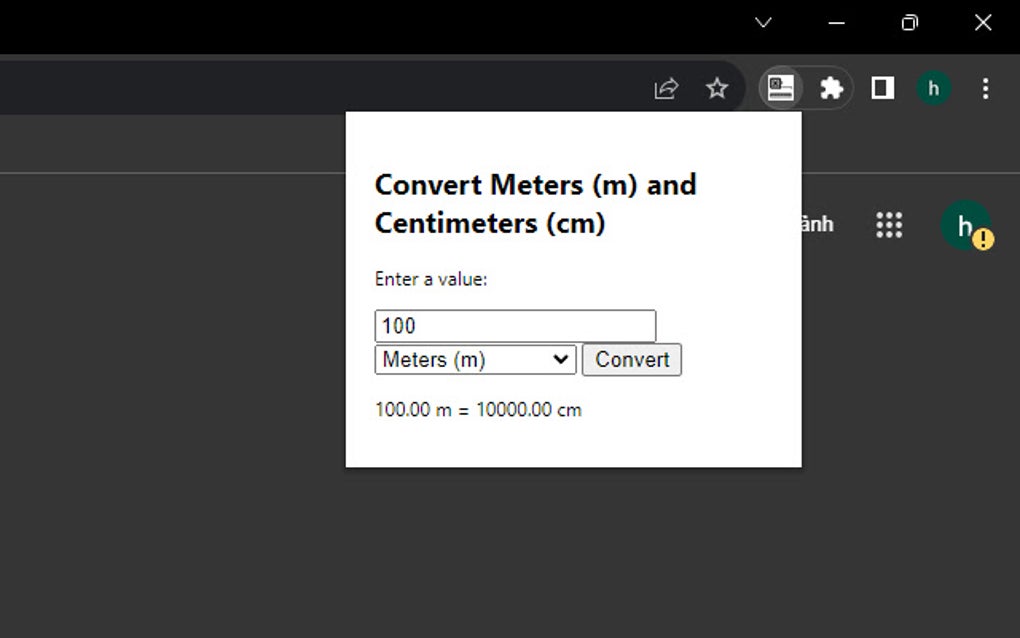Viewport: 1020px width, 638px height.
Task: Click the Google account avatar with warning badge
Action: [x=964, y=225]
